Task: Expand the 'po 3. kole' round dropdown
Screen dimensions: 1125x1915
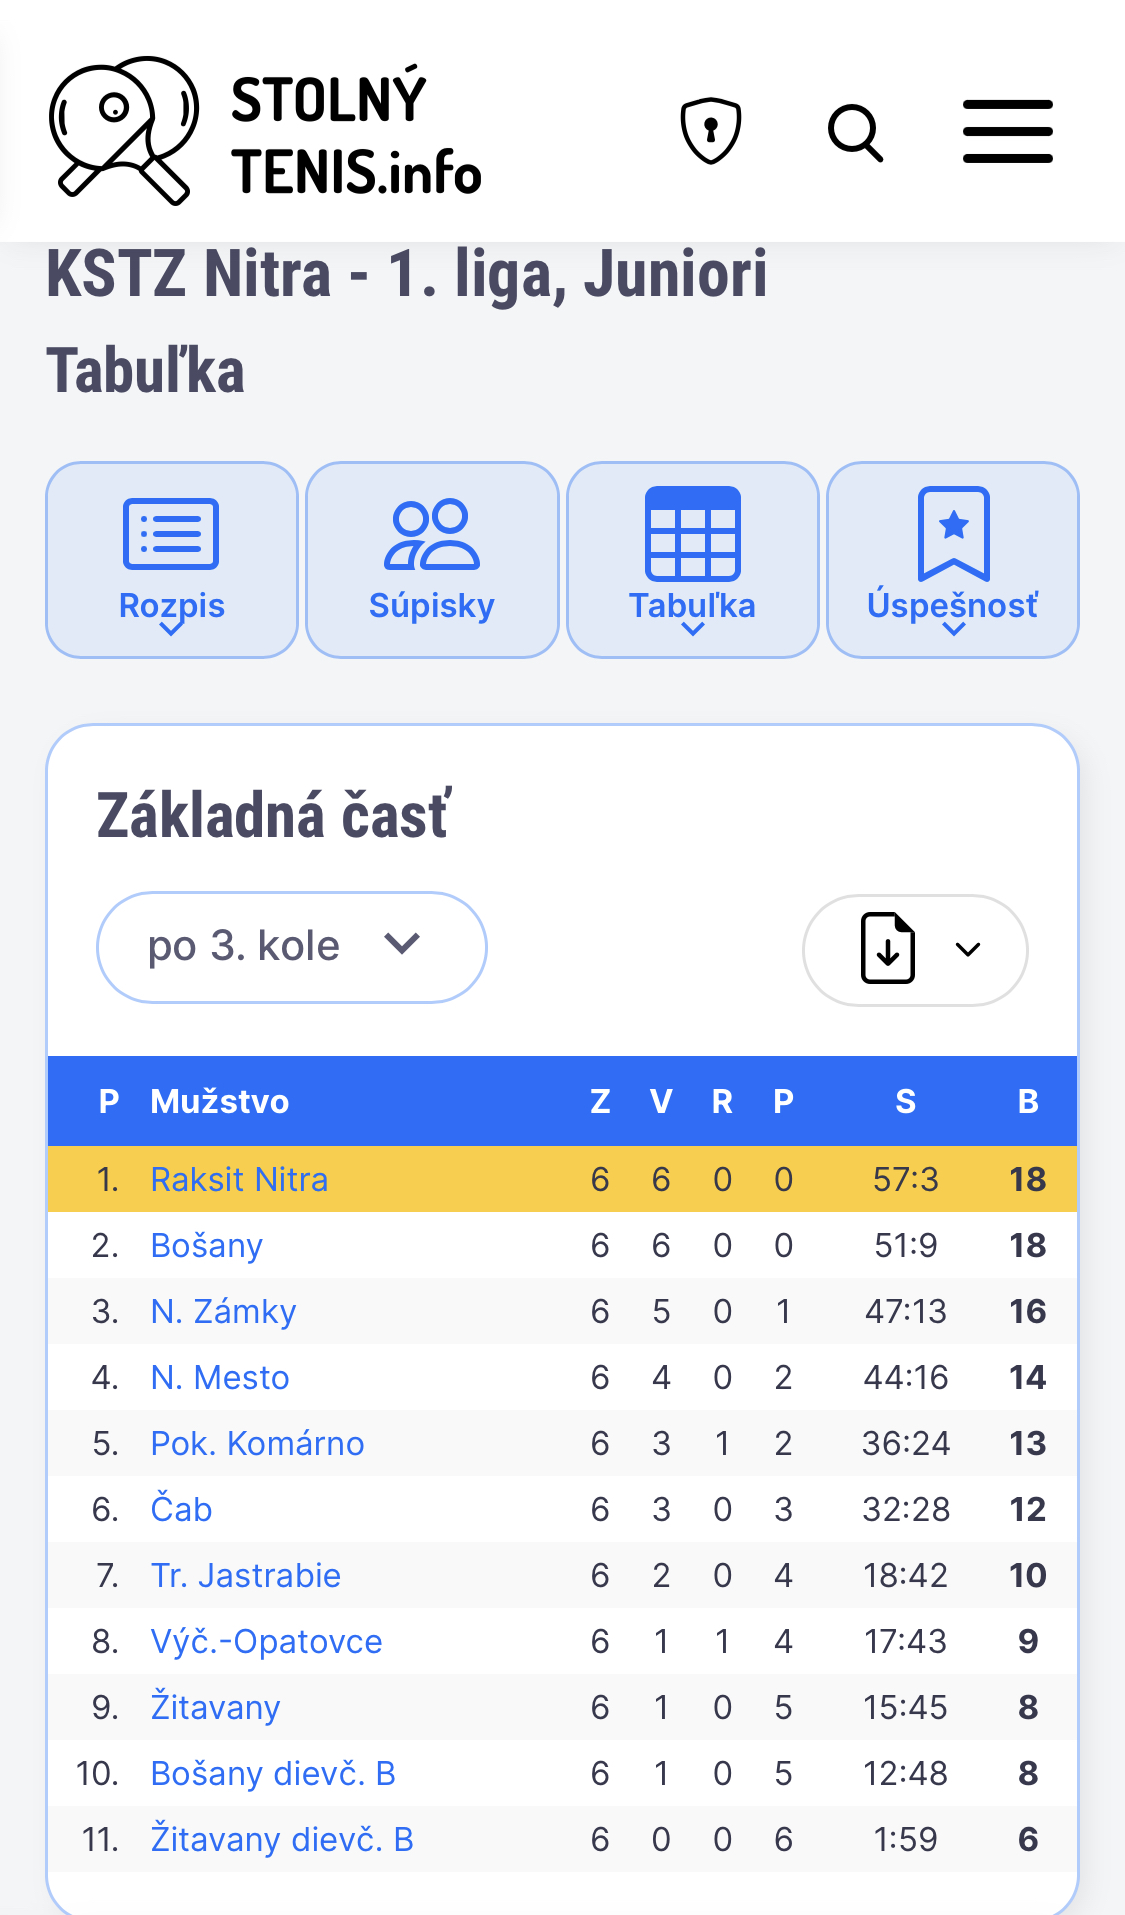Action: pyautogui.click(x=292, y=947)
